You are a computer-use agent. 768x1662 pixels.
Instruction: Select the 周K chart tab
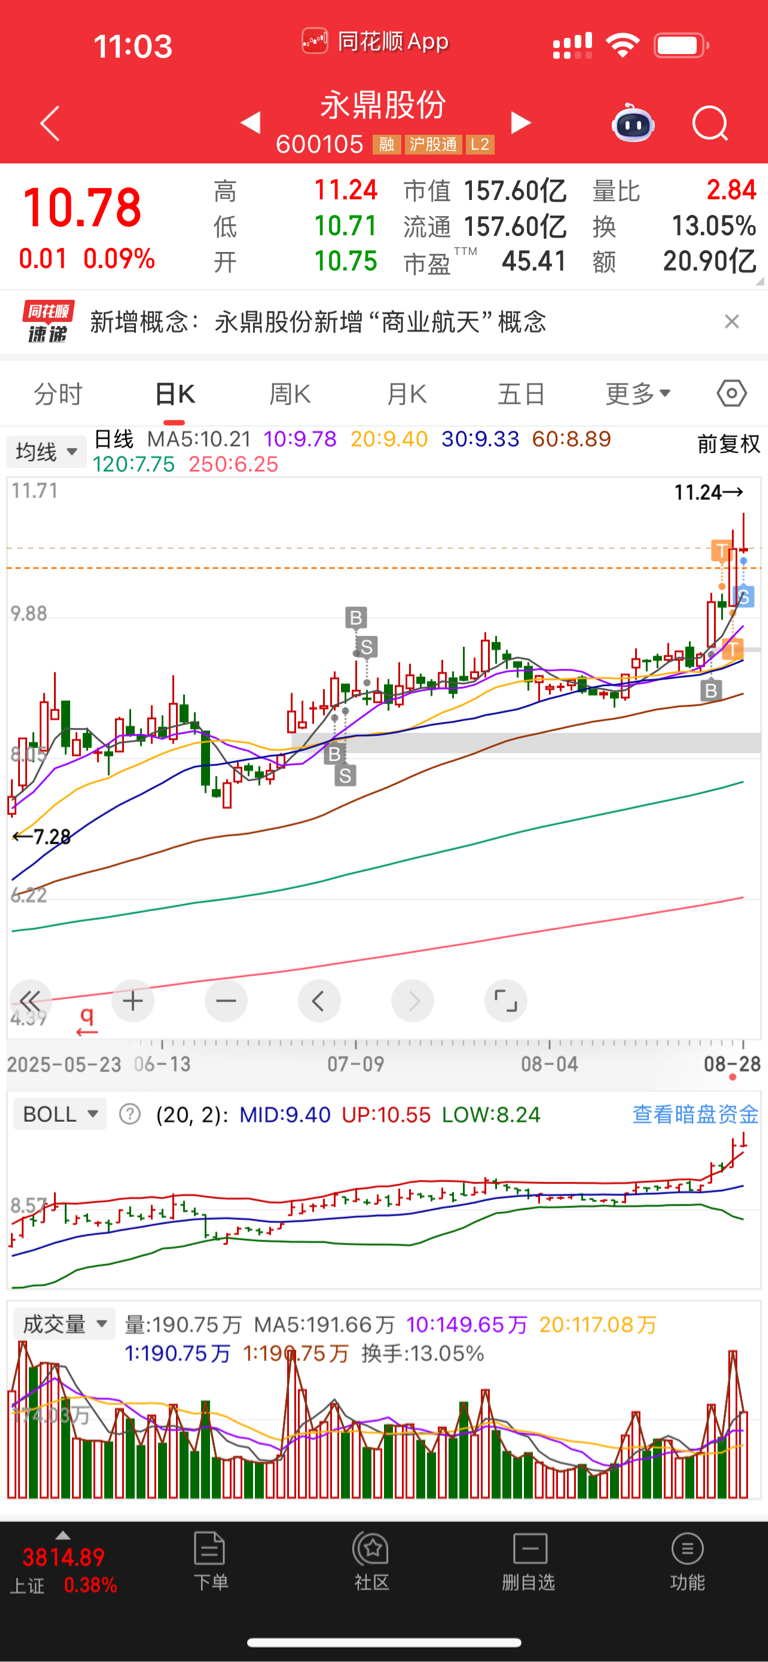290,394
